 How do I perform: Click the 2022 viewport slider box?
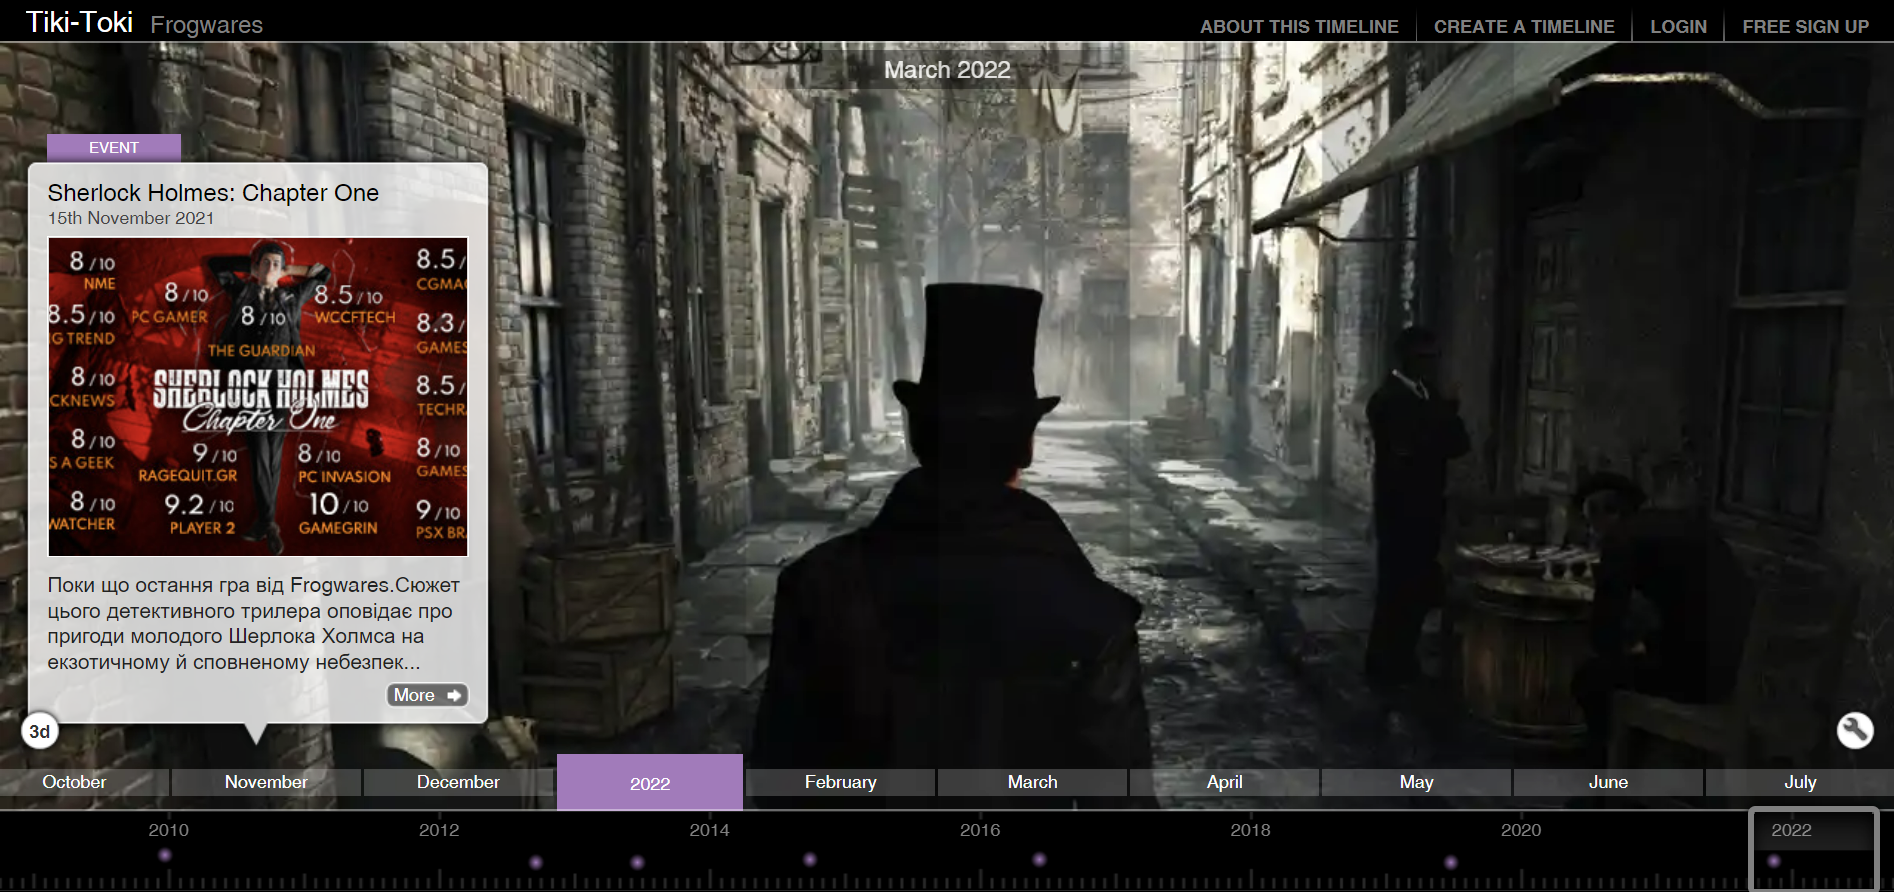(x=1814, y=848)
